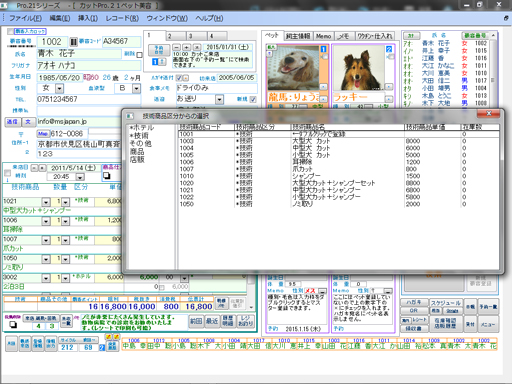Open the 性別 dropdown showing 女

click(x=59, y=89)
